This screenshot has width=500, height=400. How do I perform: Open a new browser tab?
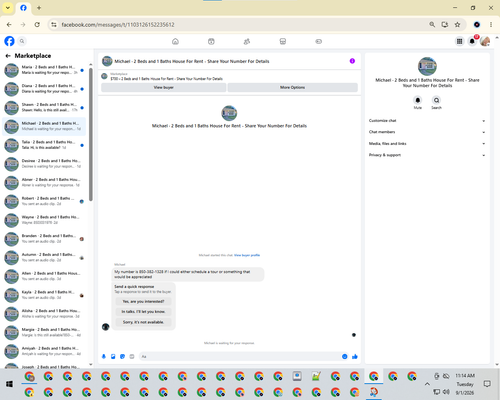39,8
